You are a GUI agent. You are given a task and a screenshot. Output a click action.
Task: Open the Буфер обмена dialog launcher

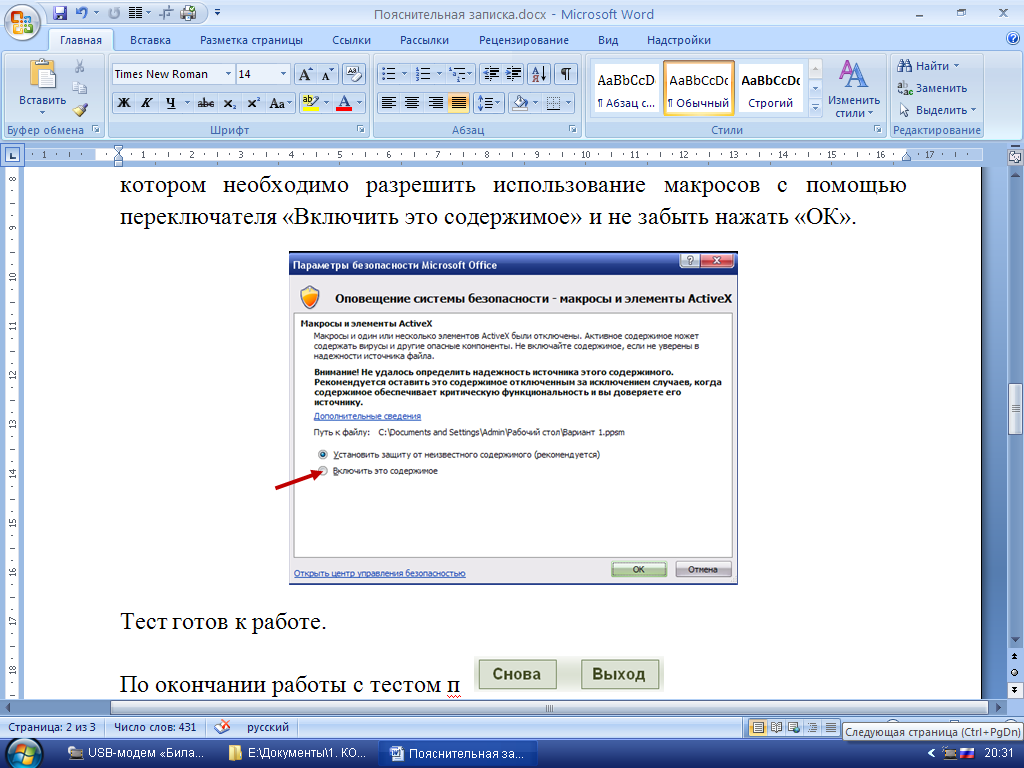(96, 129)
